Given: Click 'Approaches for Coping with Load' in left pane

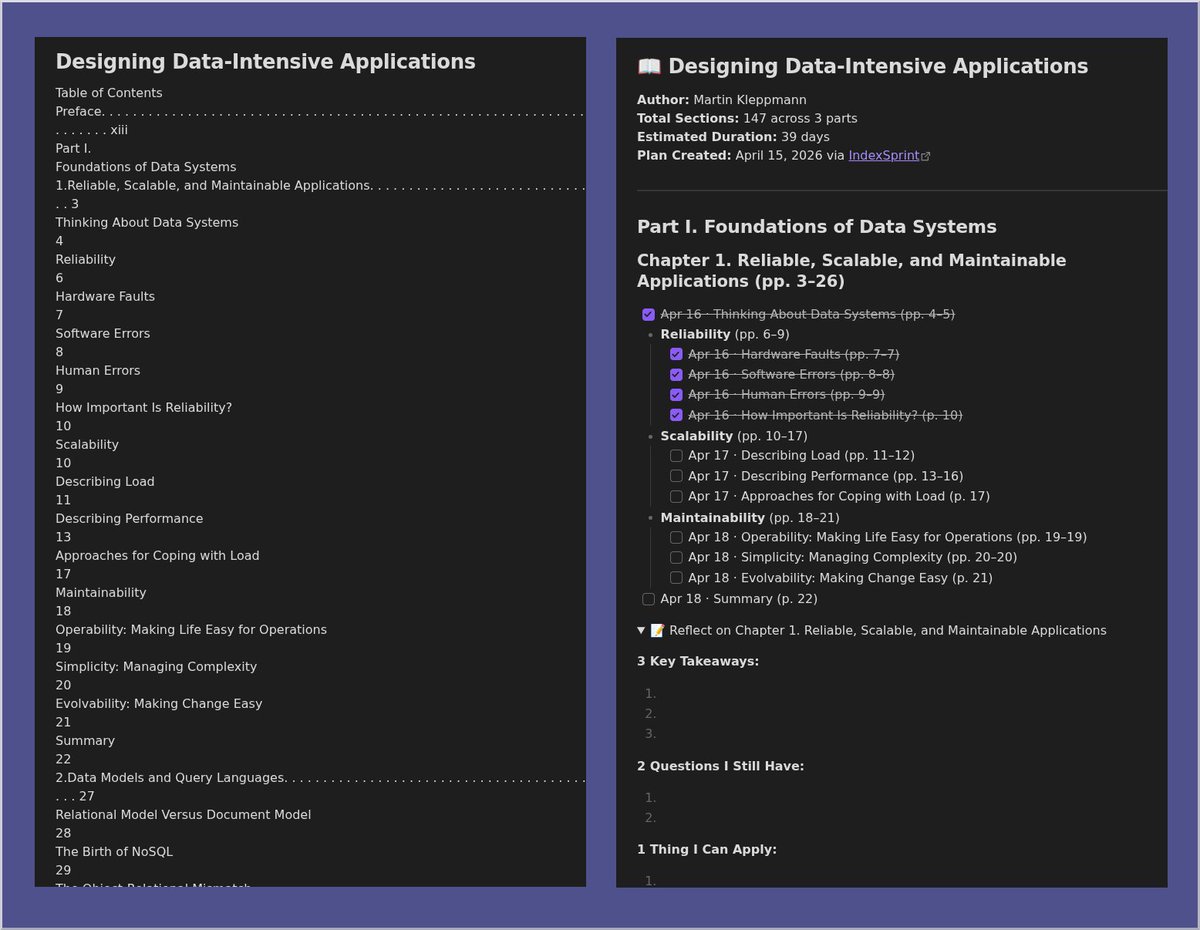Looking at the screenshot, I should pos(157,555).
